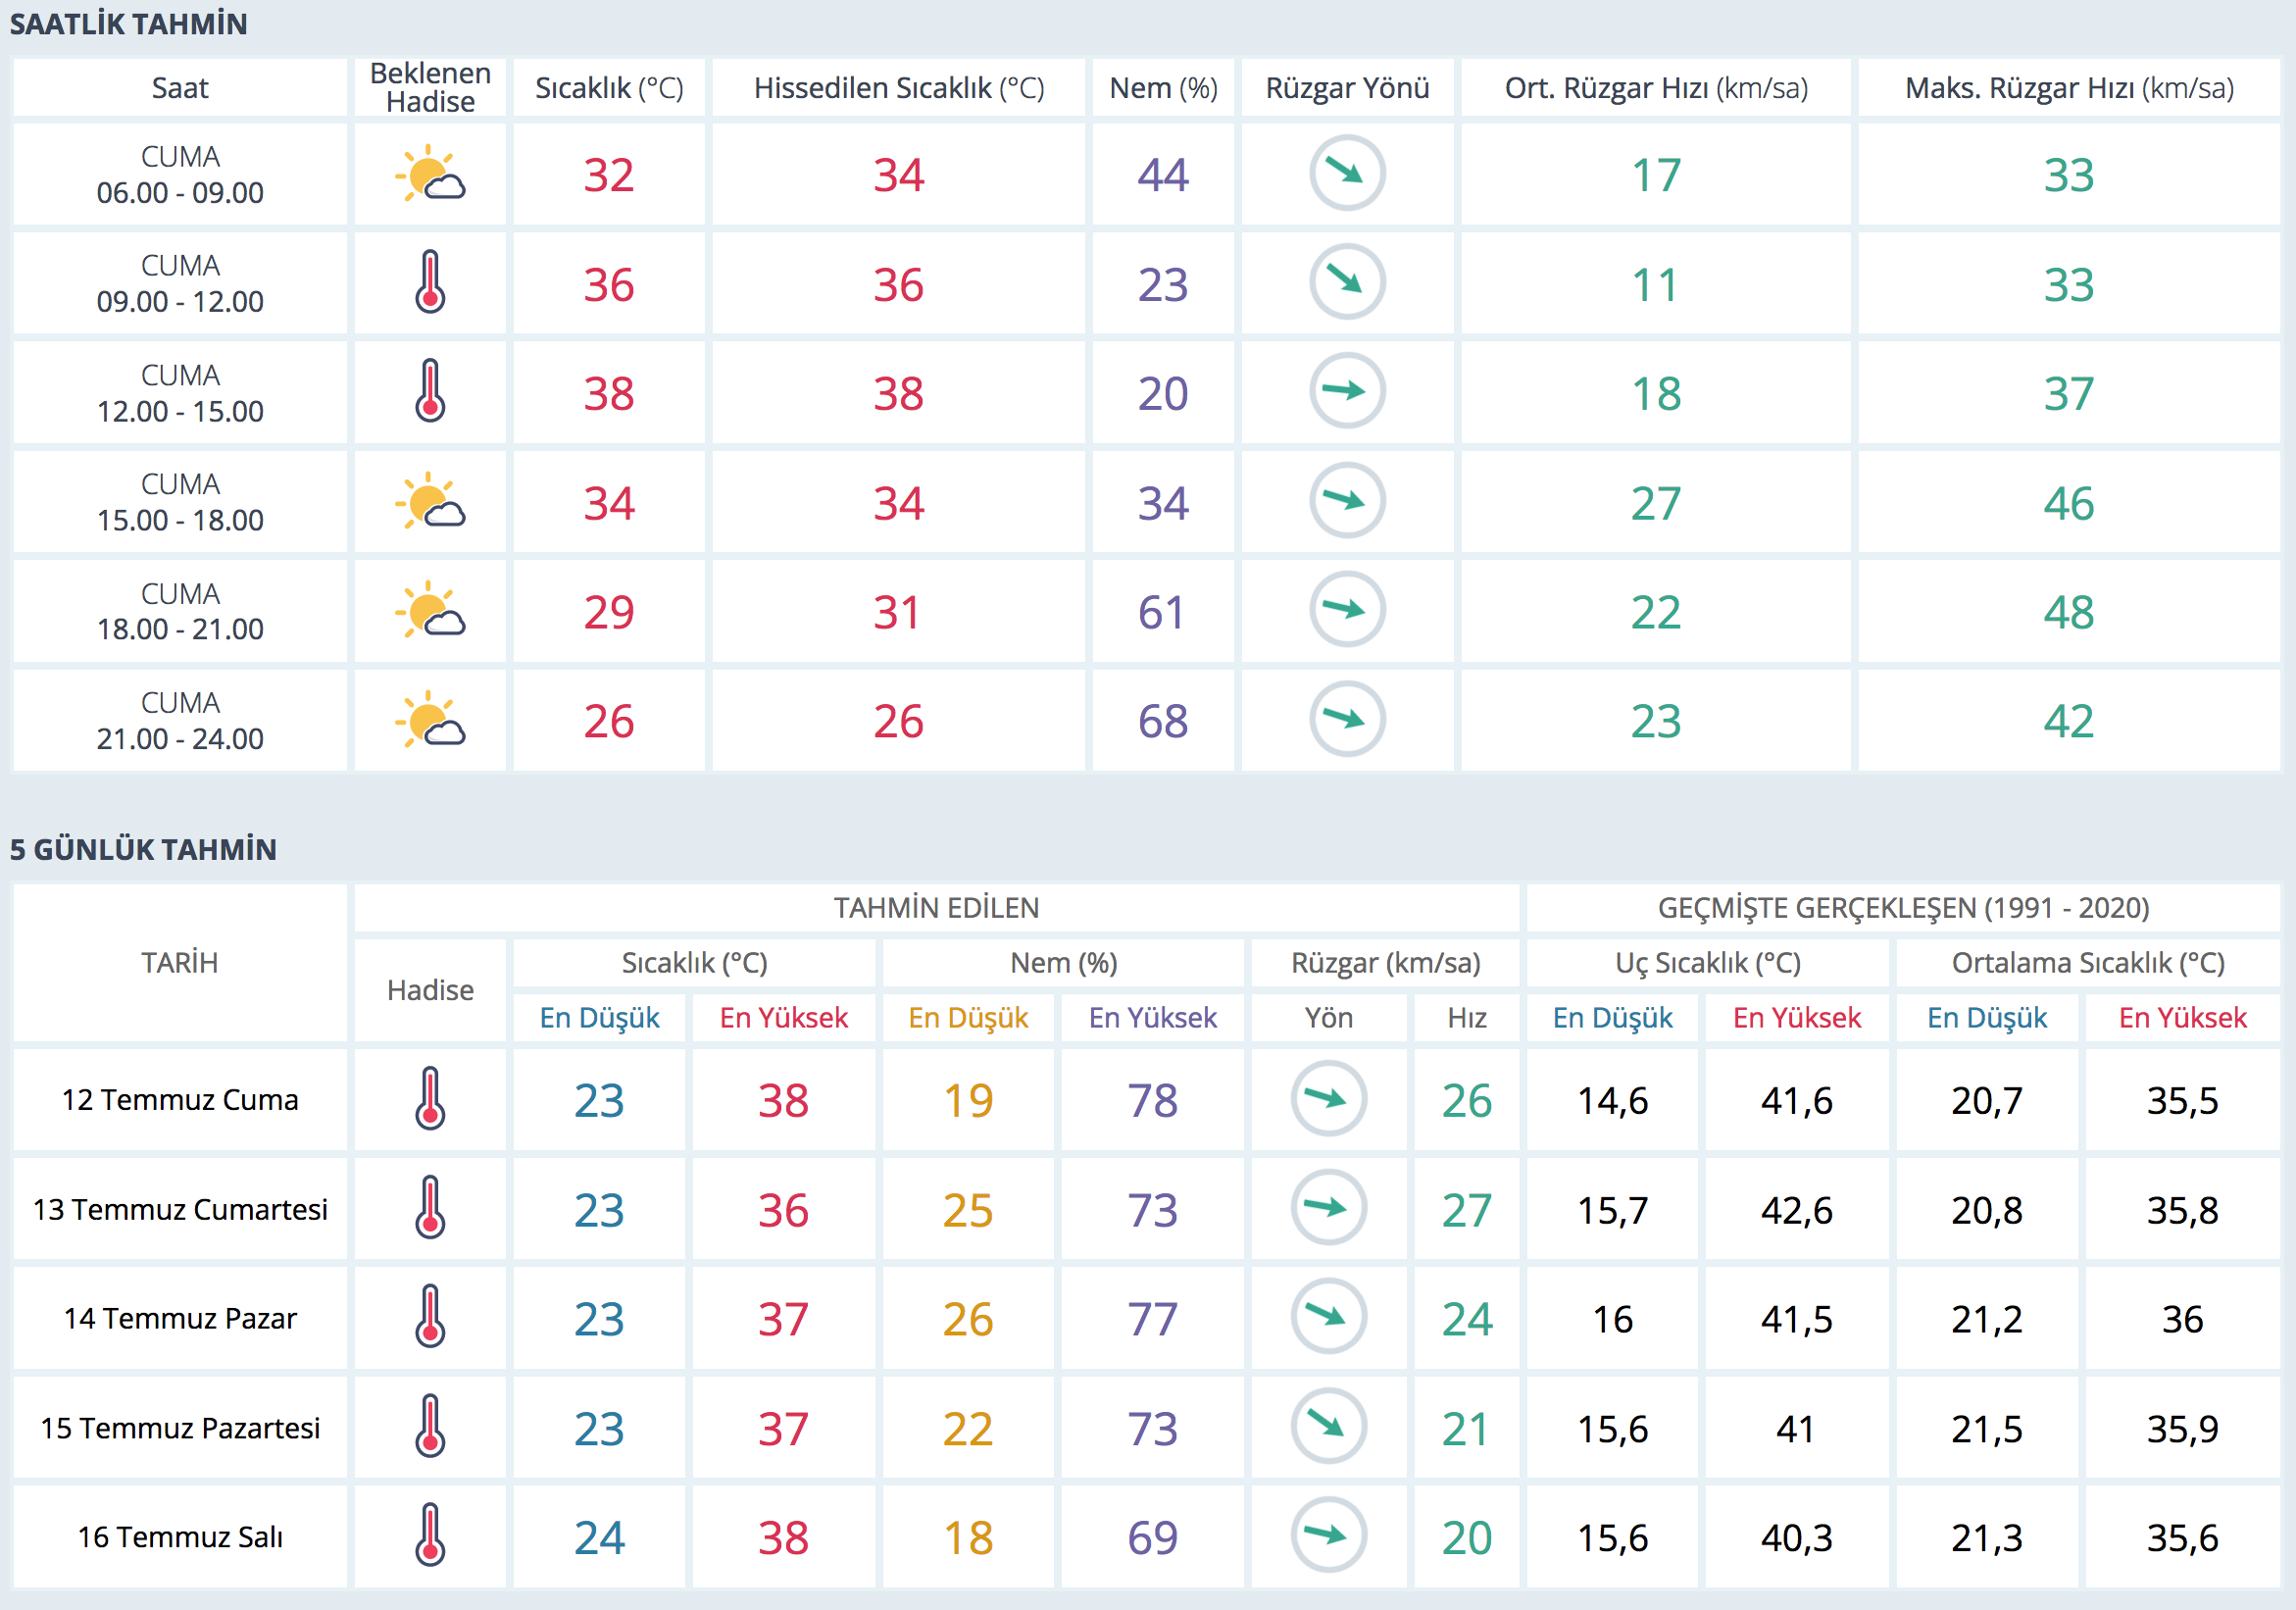Click wind direction arrow for Cuma 12.00 - 15.00
The image size is (2296, 1610).
1346,391
